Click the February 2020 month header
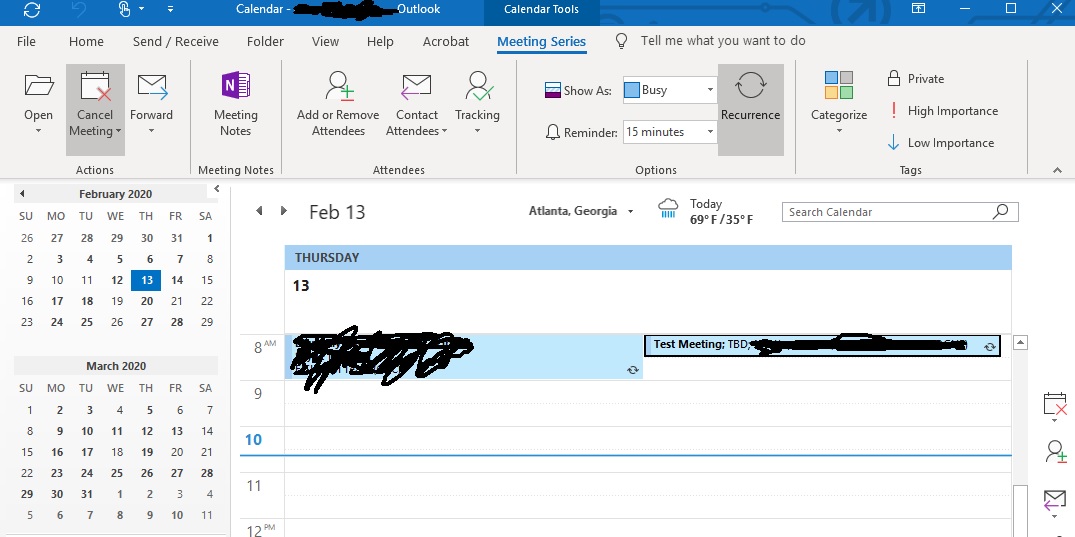The height and width of the screenshot is (537, 1075). 115,194
